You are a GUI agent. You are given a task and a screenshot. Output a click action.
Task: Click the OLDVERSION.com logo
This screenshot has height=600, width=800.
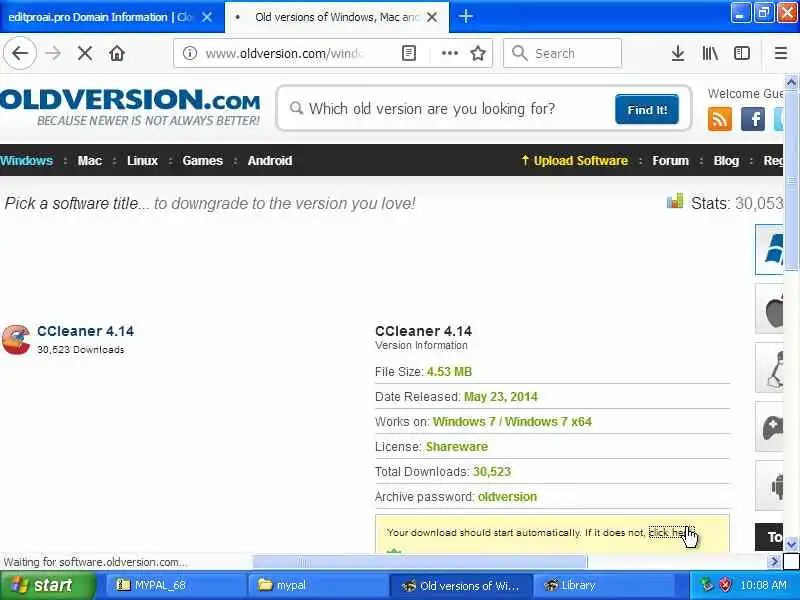click(x=130, y=107)
